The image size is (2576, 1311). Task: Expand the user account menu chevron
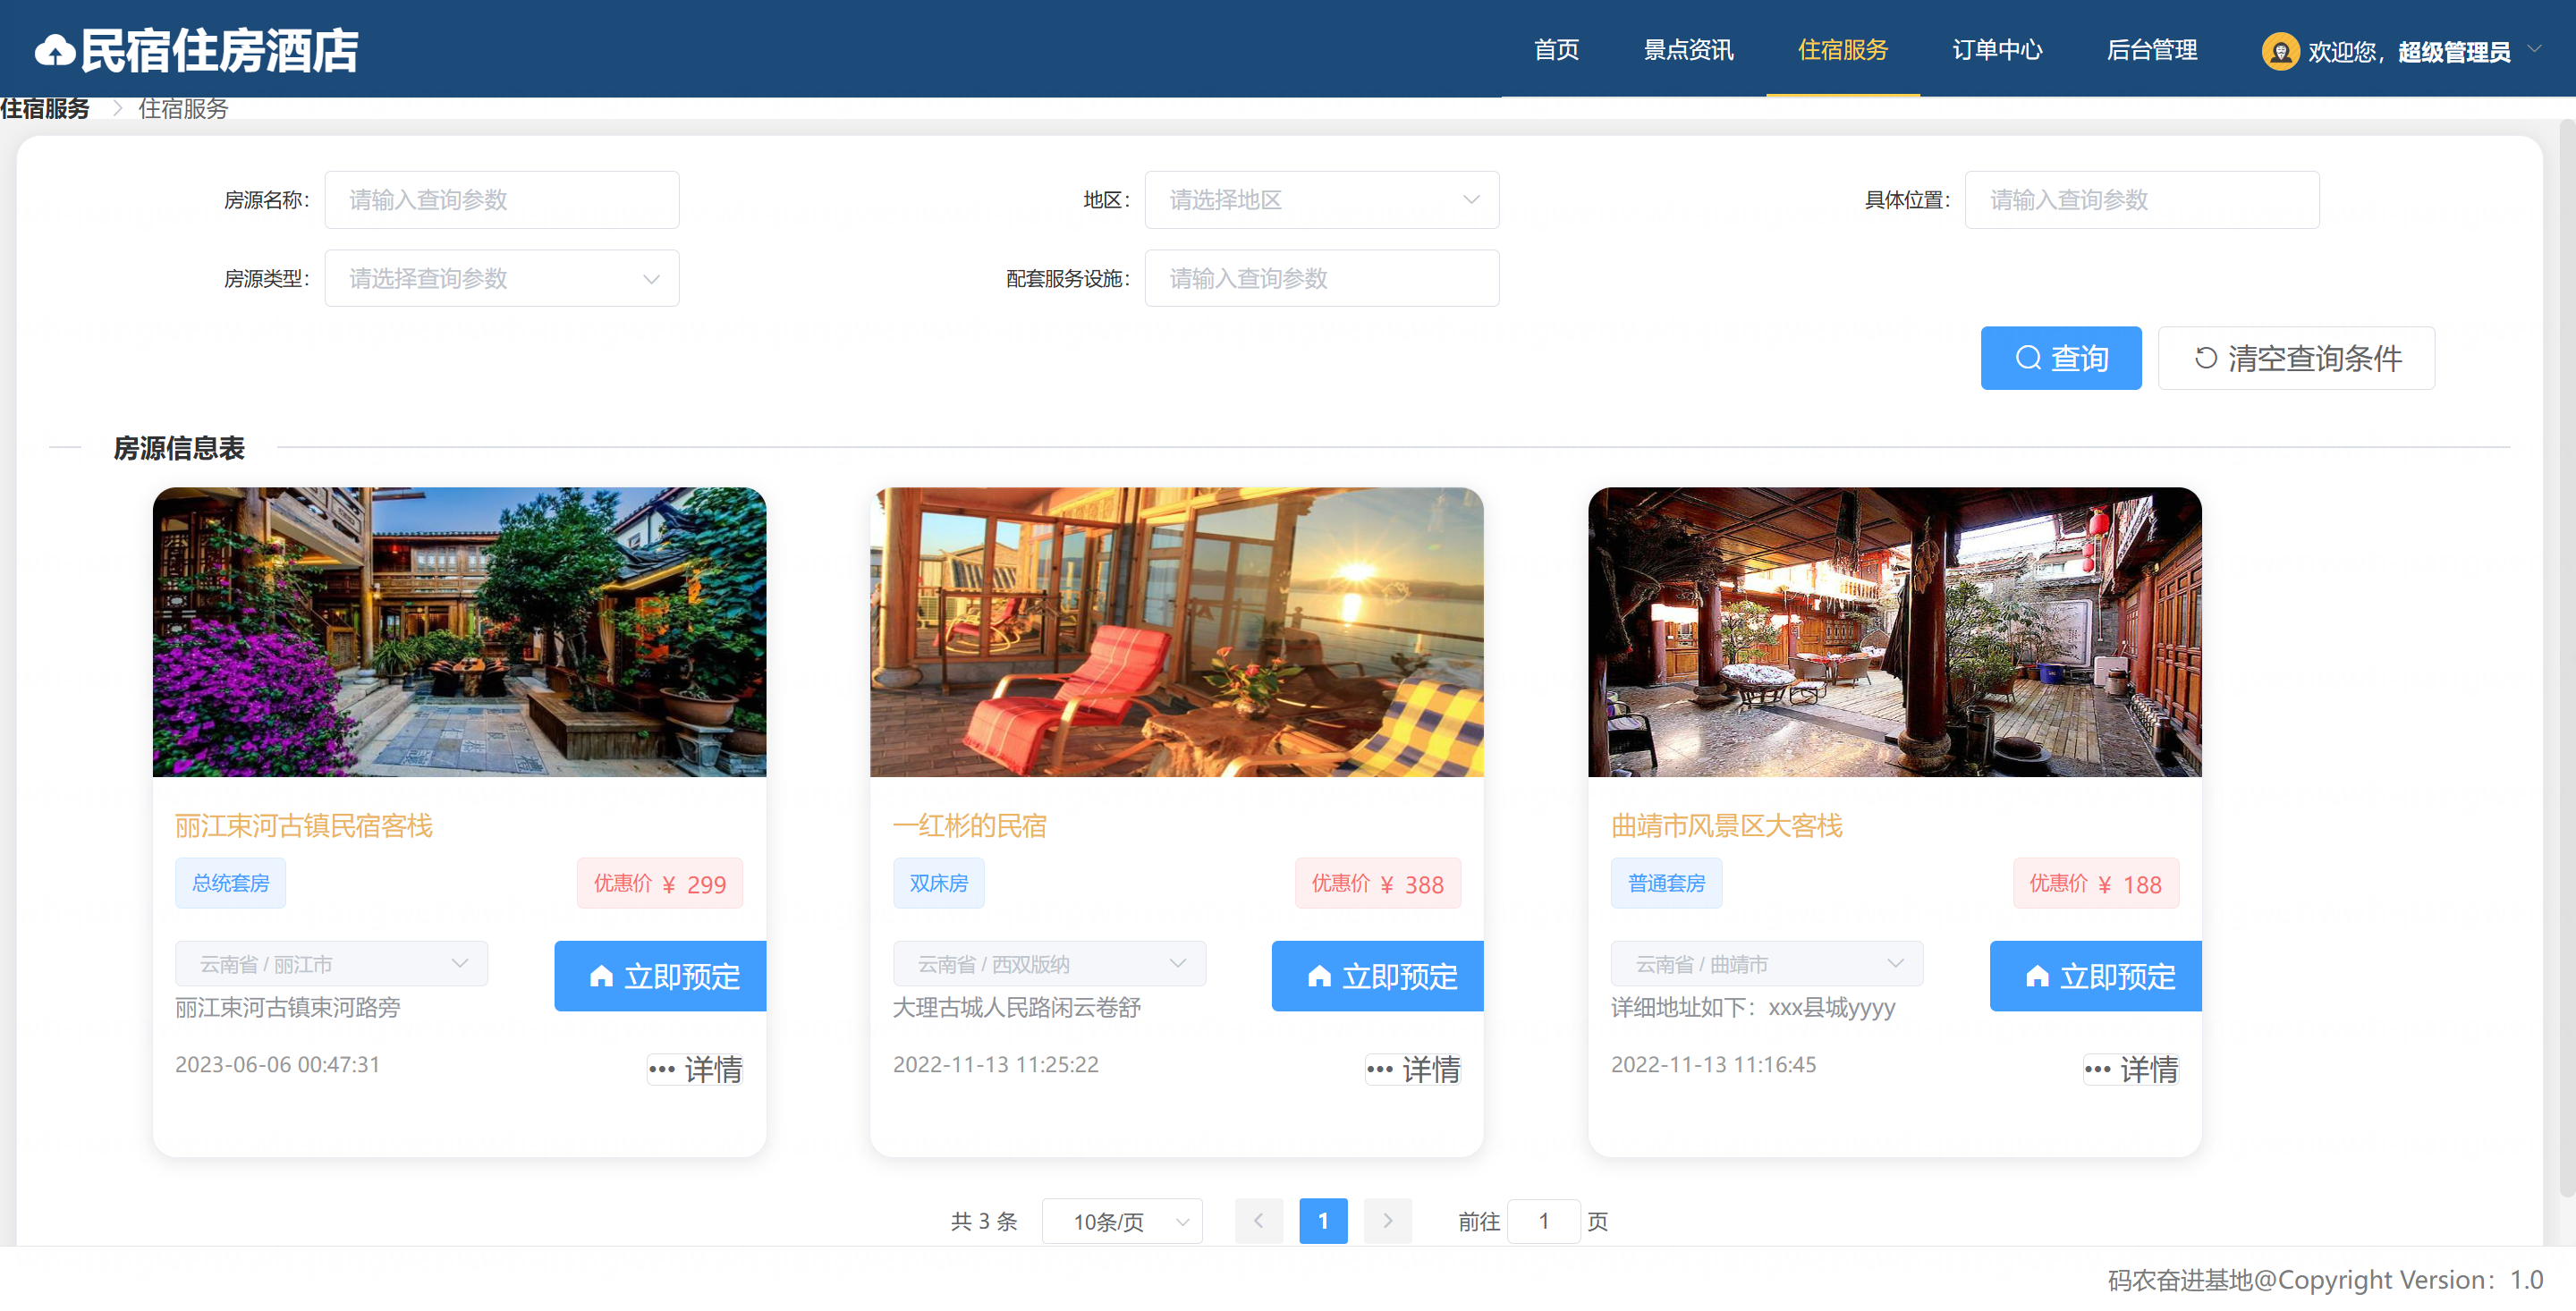pos(2534,48)
